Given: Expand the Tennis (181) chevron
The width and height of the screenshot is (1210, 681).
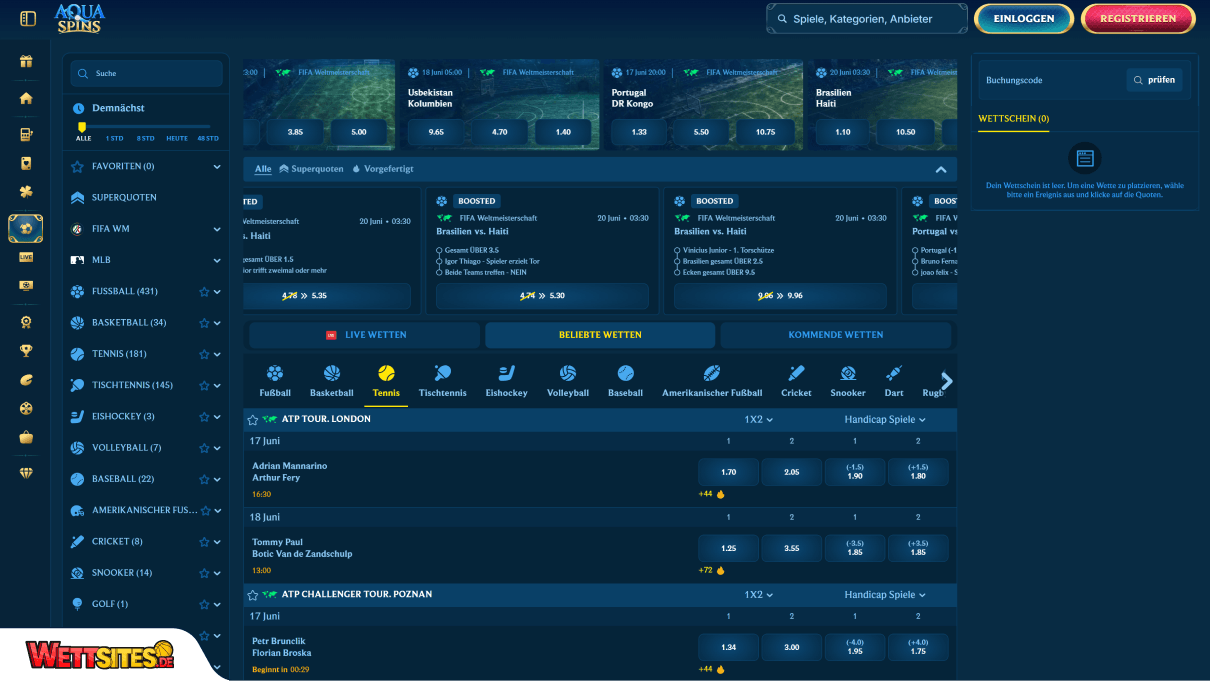Looking at the screenshot, I should 217,354.
